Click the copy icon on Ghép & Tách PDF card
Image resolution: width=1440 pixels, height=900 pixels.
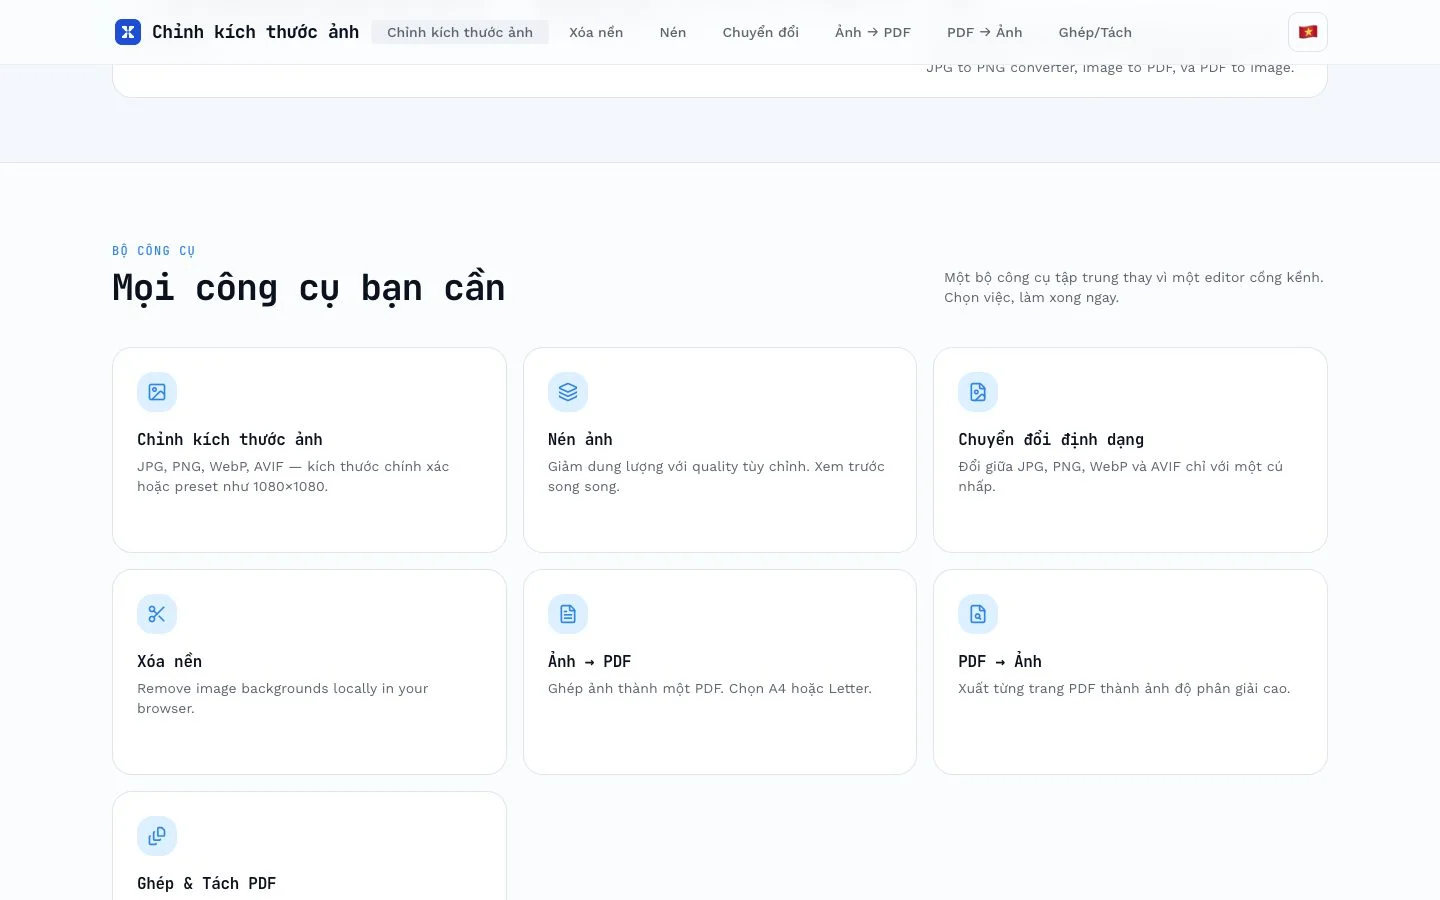coord(157,836)
